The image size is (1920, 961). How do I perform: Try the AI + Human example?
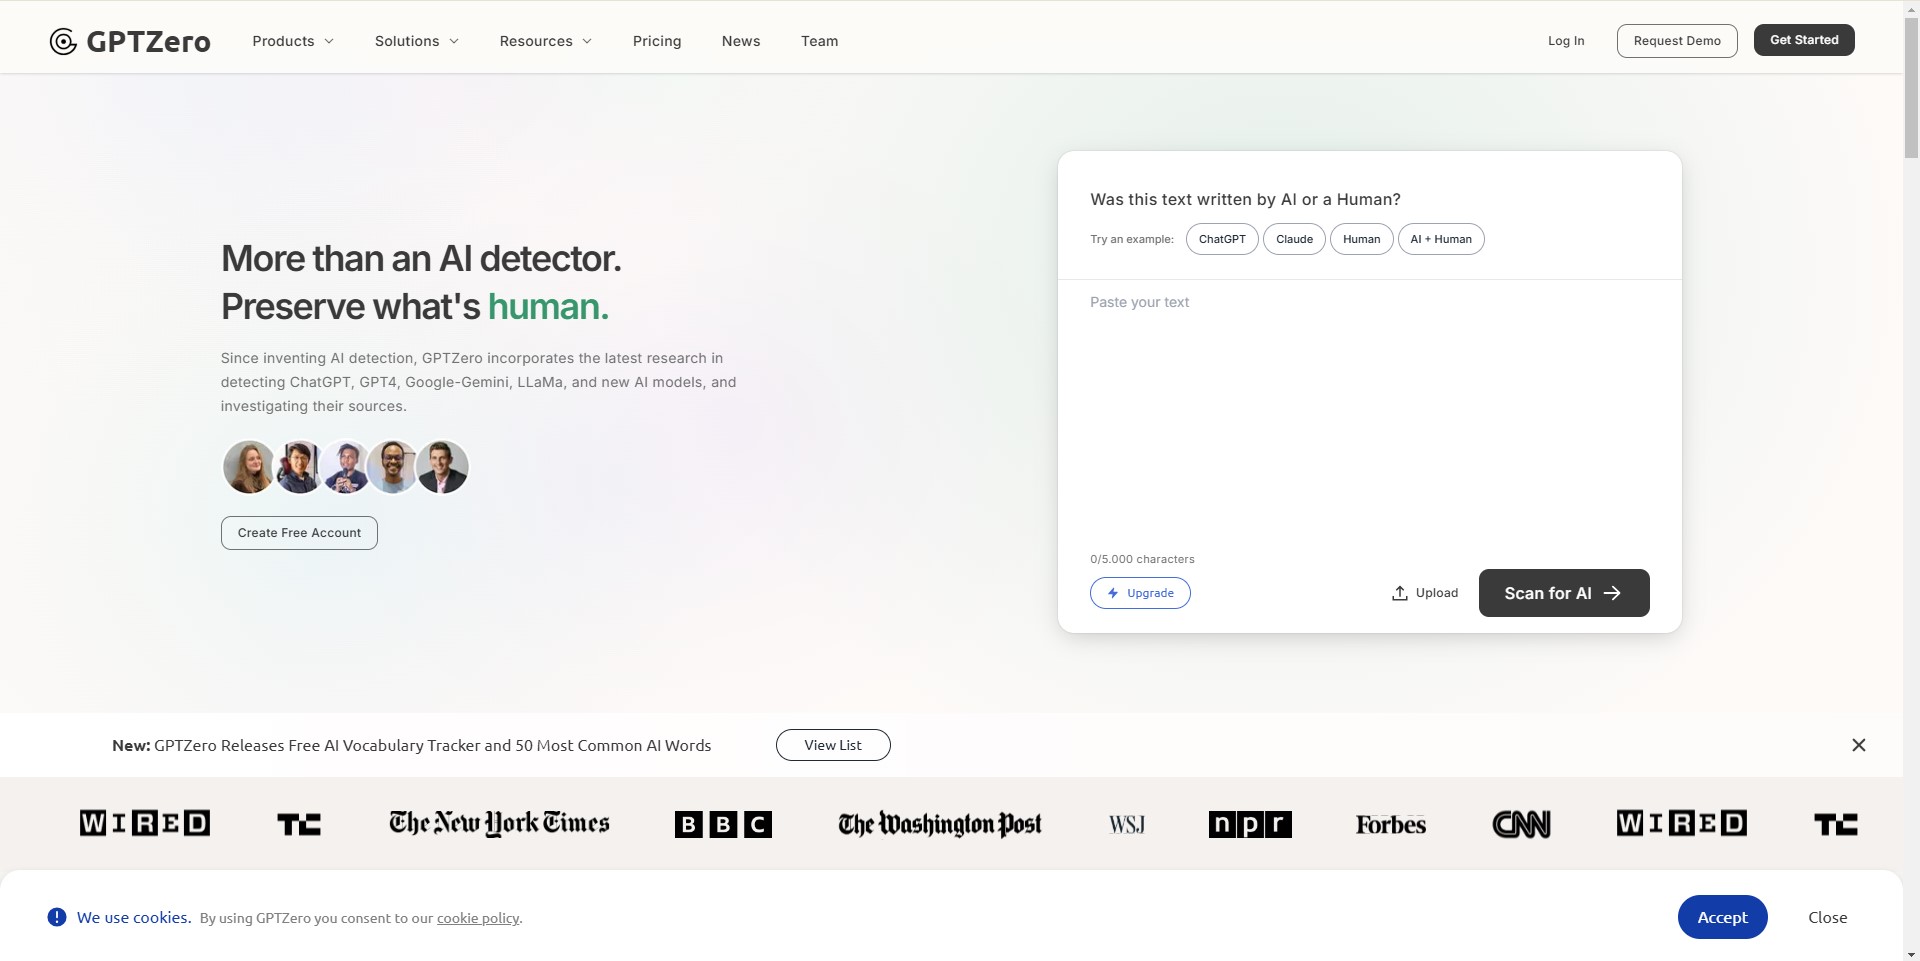click(x=1441, y=239)
